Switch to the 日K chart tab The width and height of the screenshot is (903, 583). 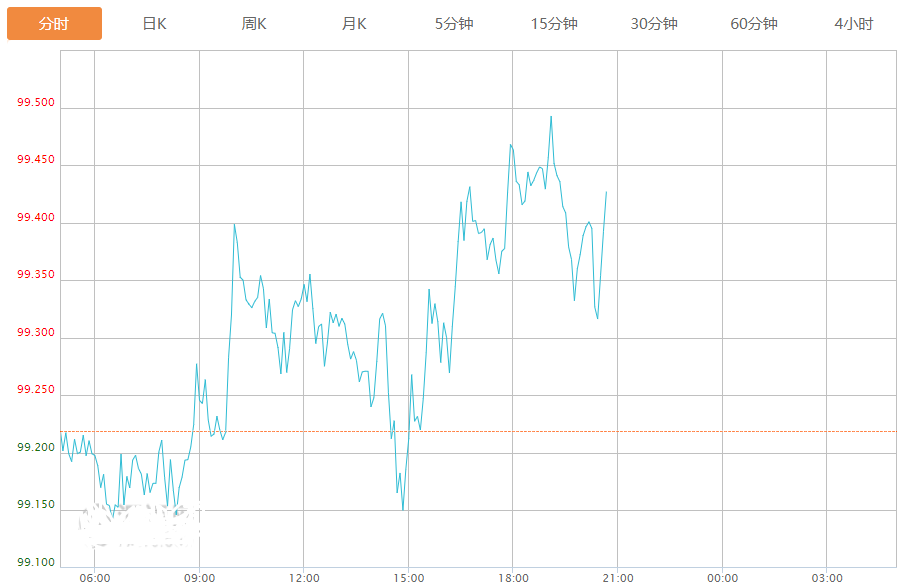[154, 23]
